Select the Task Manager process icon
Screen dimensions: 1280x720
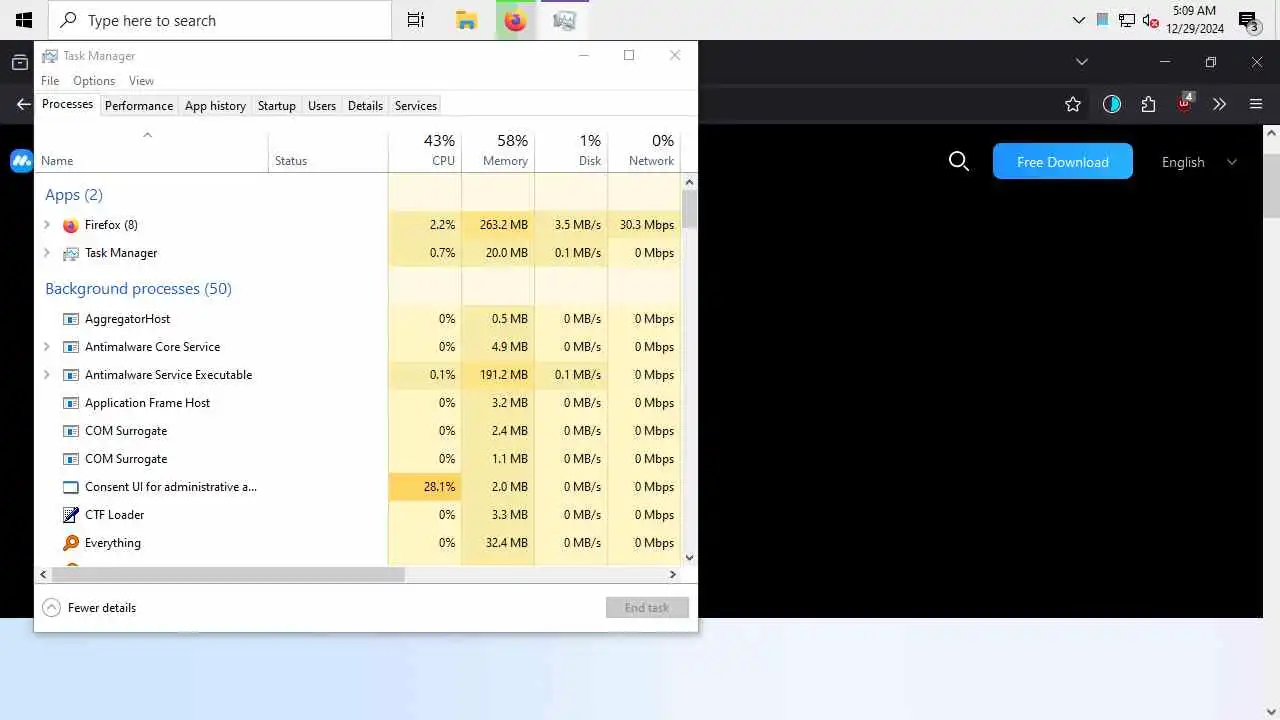[x=70, y=253]
